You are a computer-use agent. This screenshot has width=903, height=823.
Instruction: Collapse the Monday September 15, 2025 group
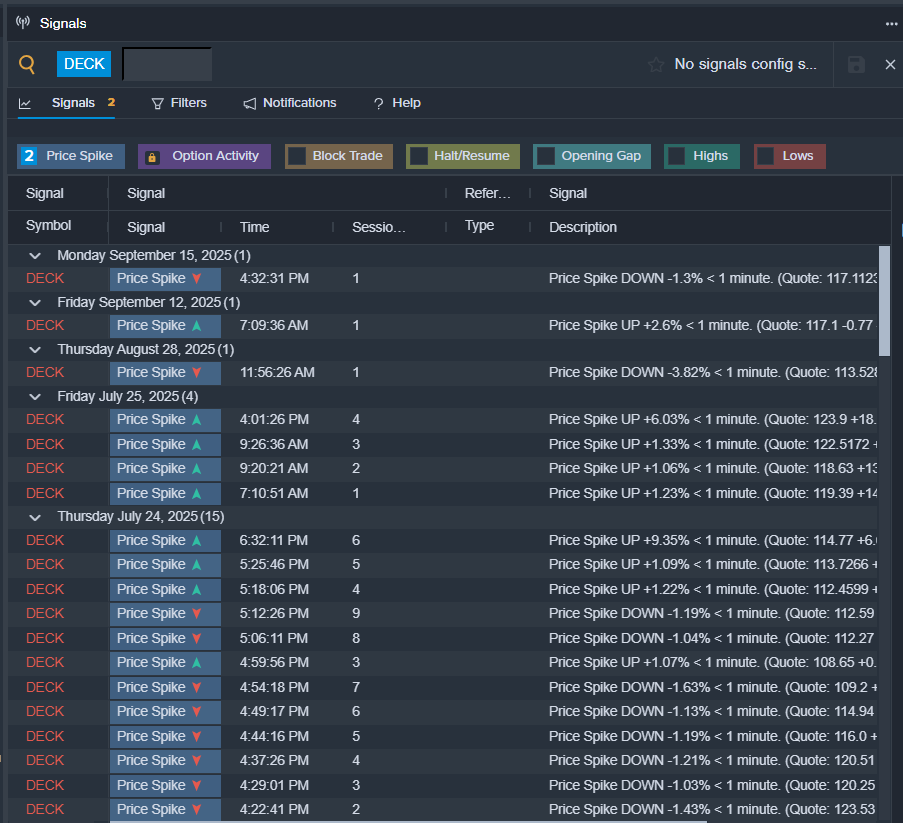click(36, 256)
